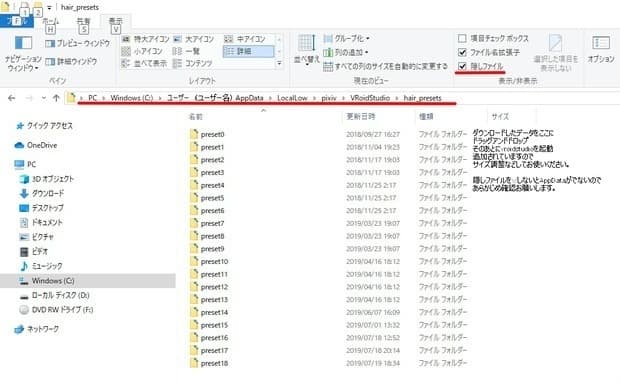Viewport: 620px width, 385px height.
Task: Open ミュージック in navigation pane
Action: (41, 266)
